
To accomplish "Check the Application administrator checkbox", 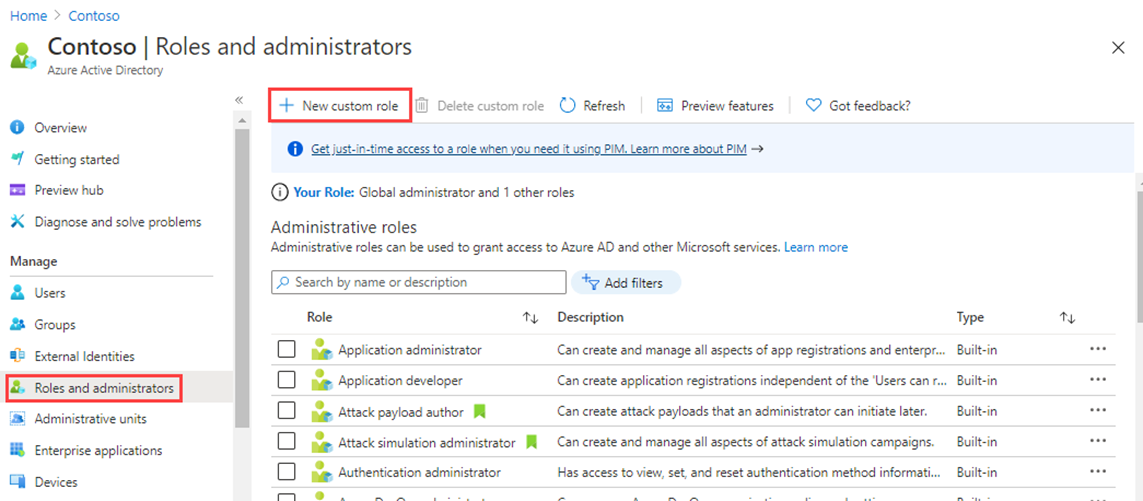I will click(286, 350).
